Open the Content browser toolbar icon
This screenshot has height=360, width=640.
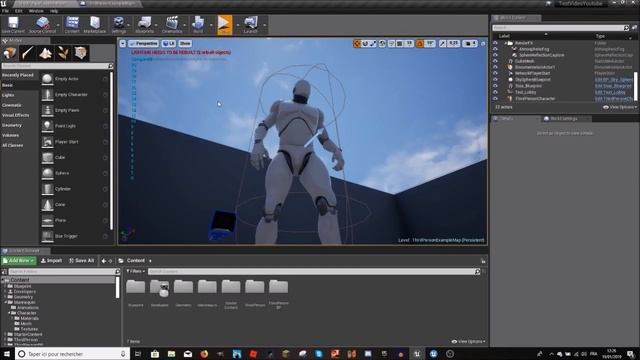[72, 24]
